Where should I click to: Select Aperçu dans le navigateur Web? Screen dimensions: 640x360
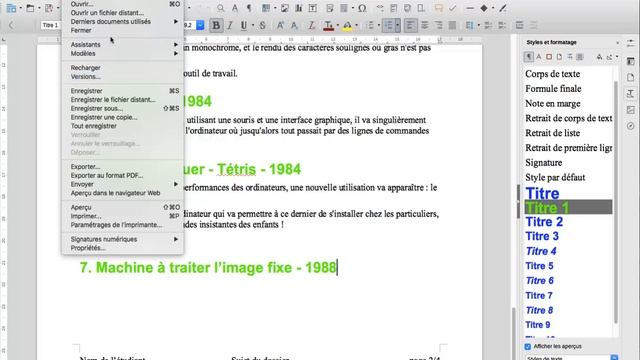click(122, 193)
